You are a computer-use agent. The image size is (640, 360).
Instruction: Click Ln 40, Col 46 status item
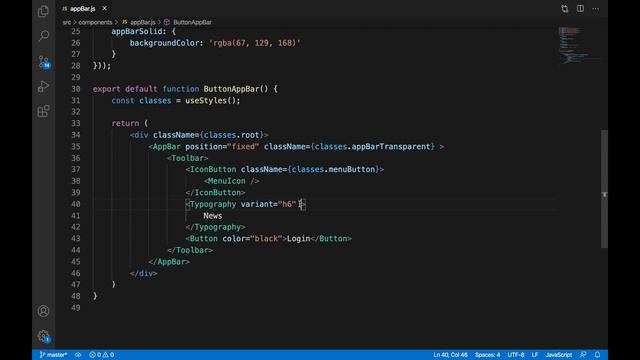pyautogui.click(x=450, y=355)
